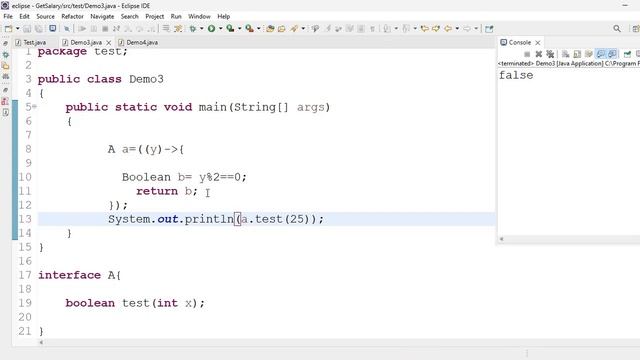Screen dimensions: 640x360
Task: Click the Search magnifier icon top right
Action: pyautogui.click(x=617, y=29)
